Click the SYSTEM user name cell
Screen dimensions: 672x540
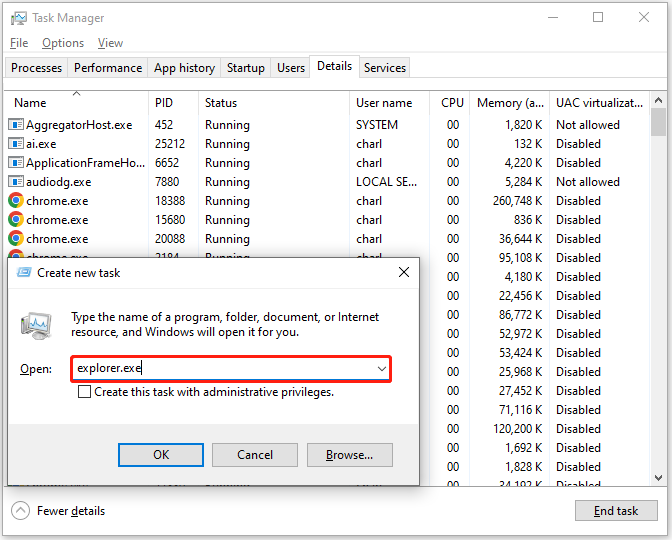[x=377, y=125]
